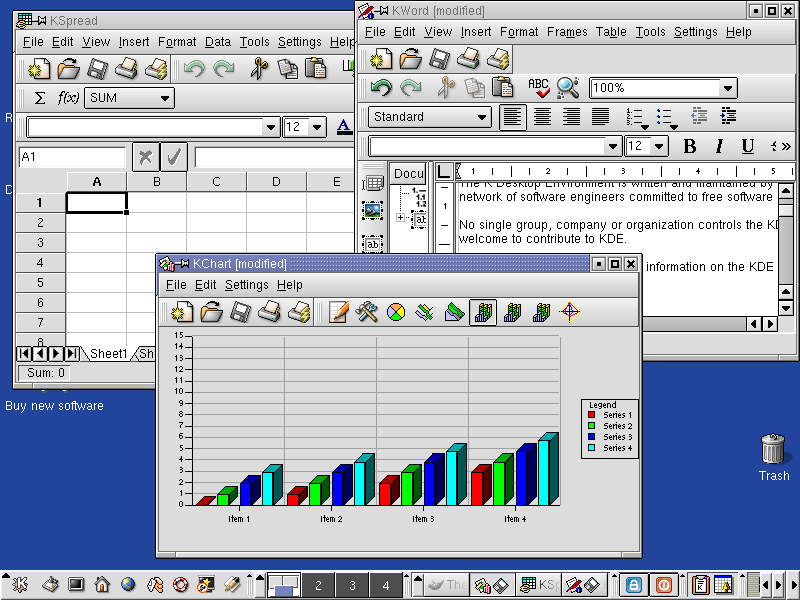Screen dimensions: 800x600
Task: Click Series 1 red legend swatch
Action: (591, 415)
